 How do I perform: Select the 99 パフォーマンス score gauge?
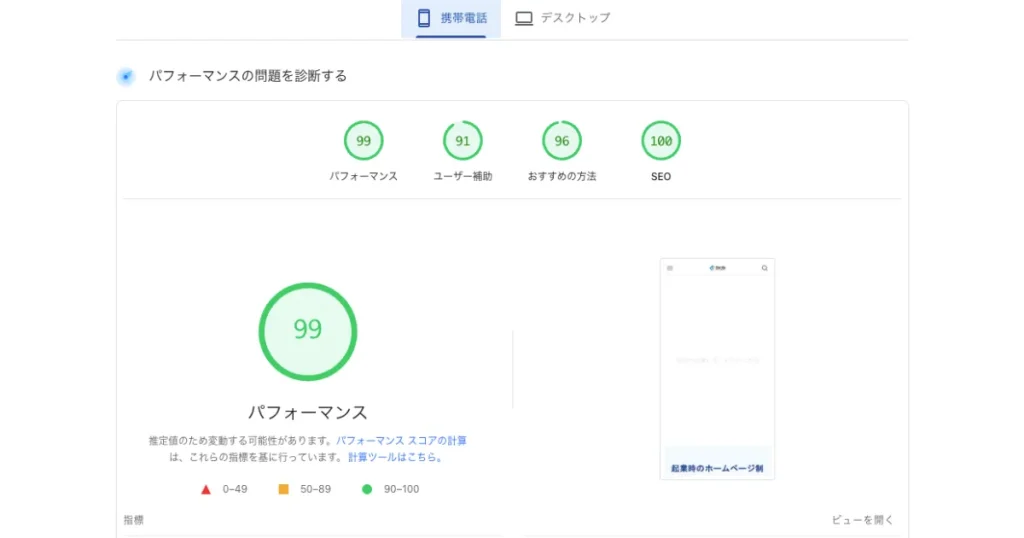[363, 140]
